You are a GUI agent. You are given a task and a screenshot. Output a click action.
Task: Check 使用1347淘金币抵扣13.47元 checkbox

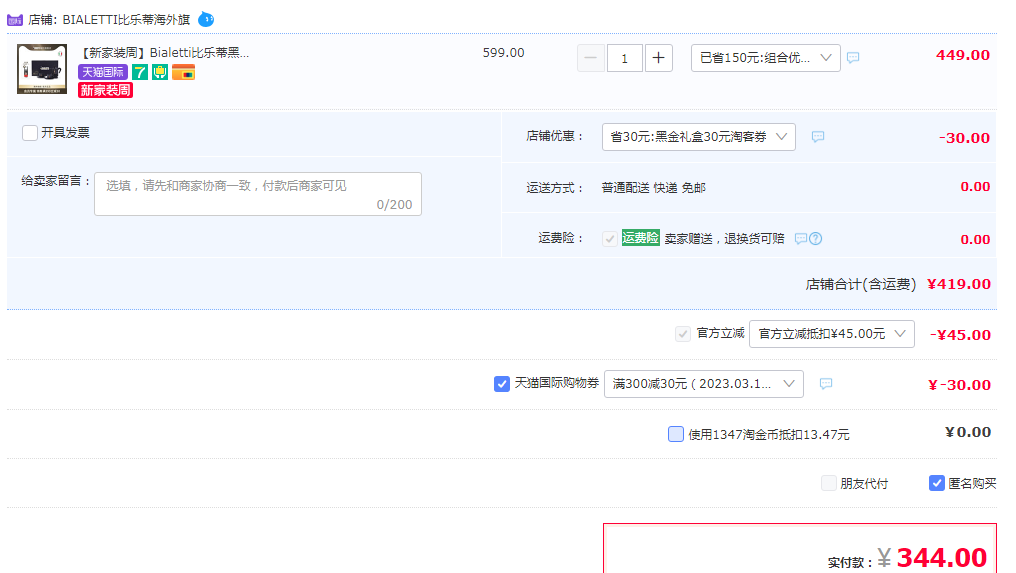676,434
